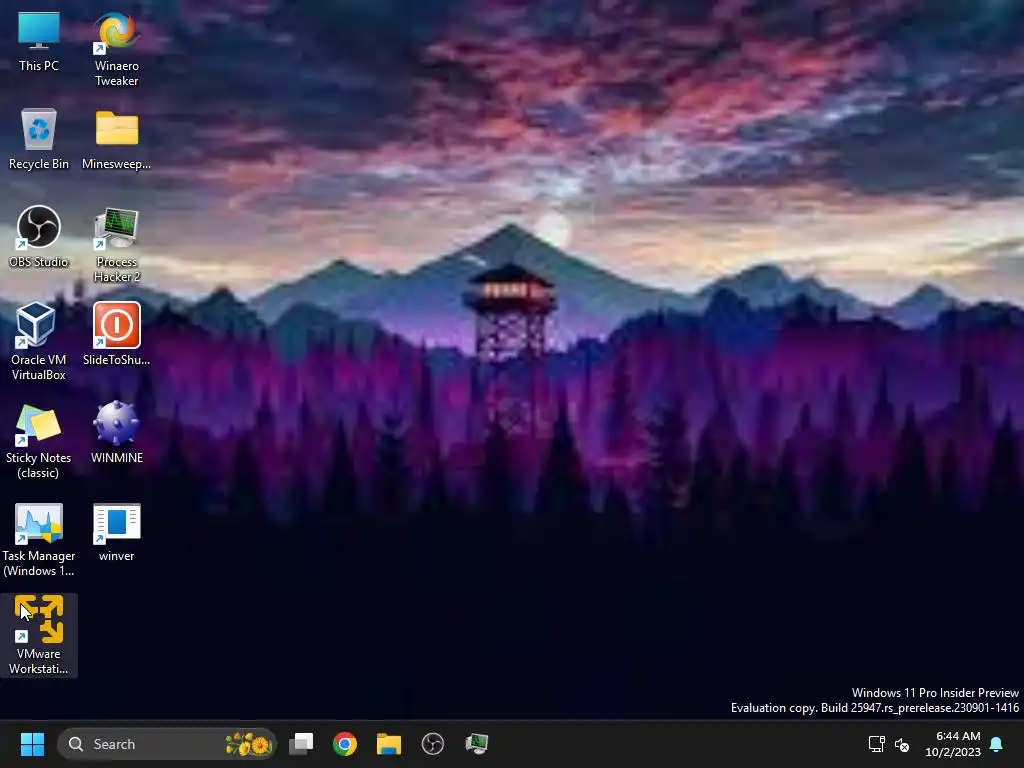Select the WINMINE desktop icon
1024x768 pixels.
coord(116,432)
